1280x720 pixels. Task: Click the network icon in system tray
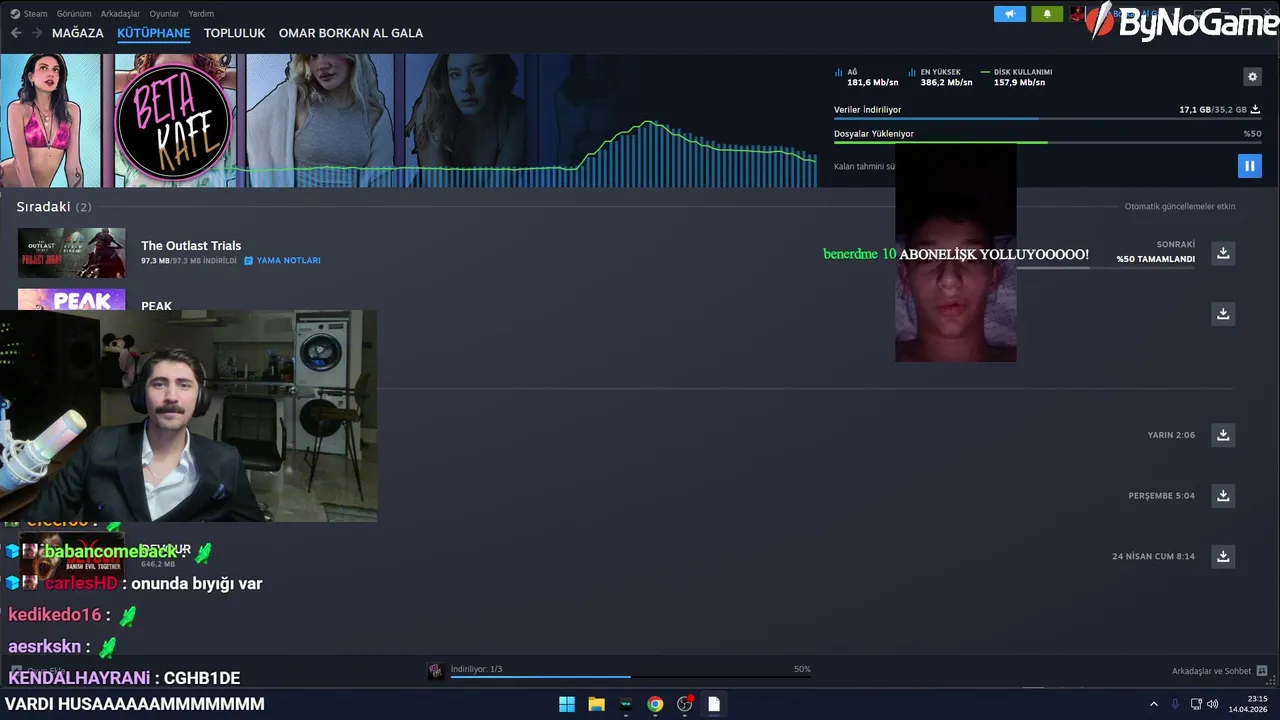click(1196, 704)
